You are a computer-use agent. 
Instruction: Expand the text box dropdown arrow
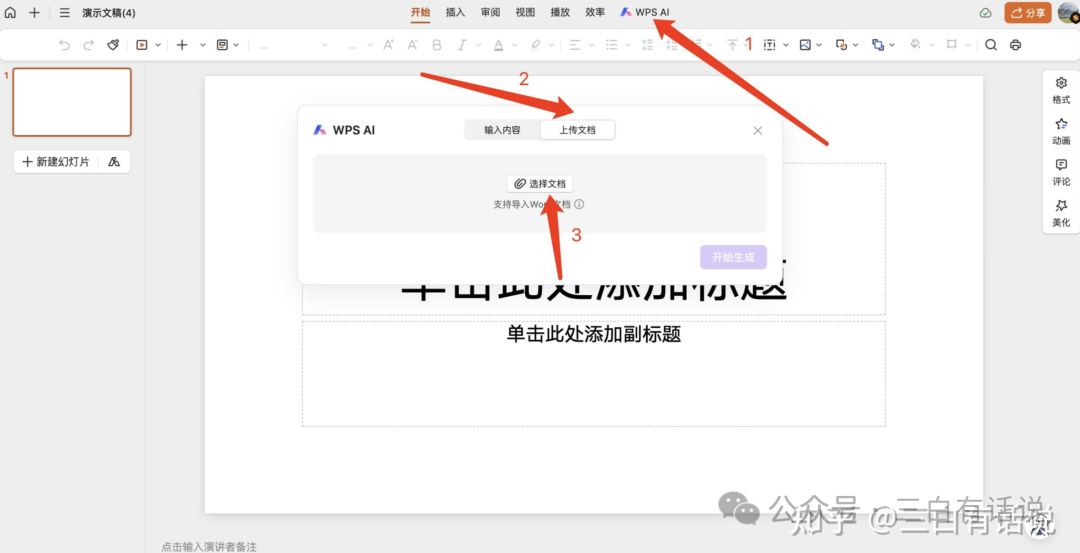pos(786,45)
